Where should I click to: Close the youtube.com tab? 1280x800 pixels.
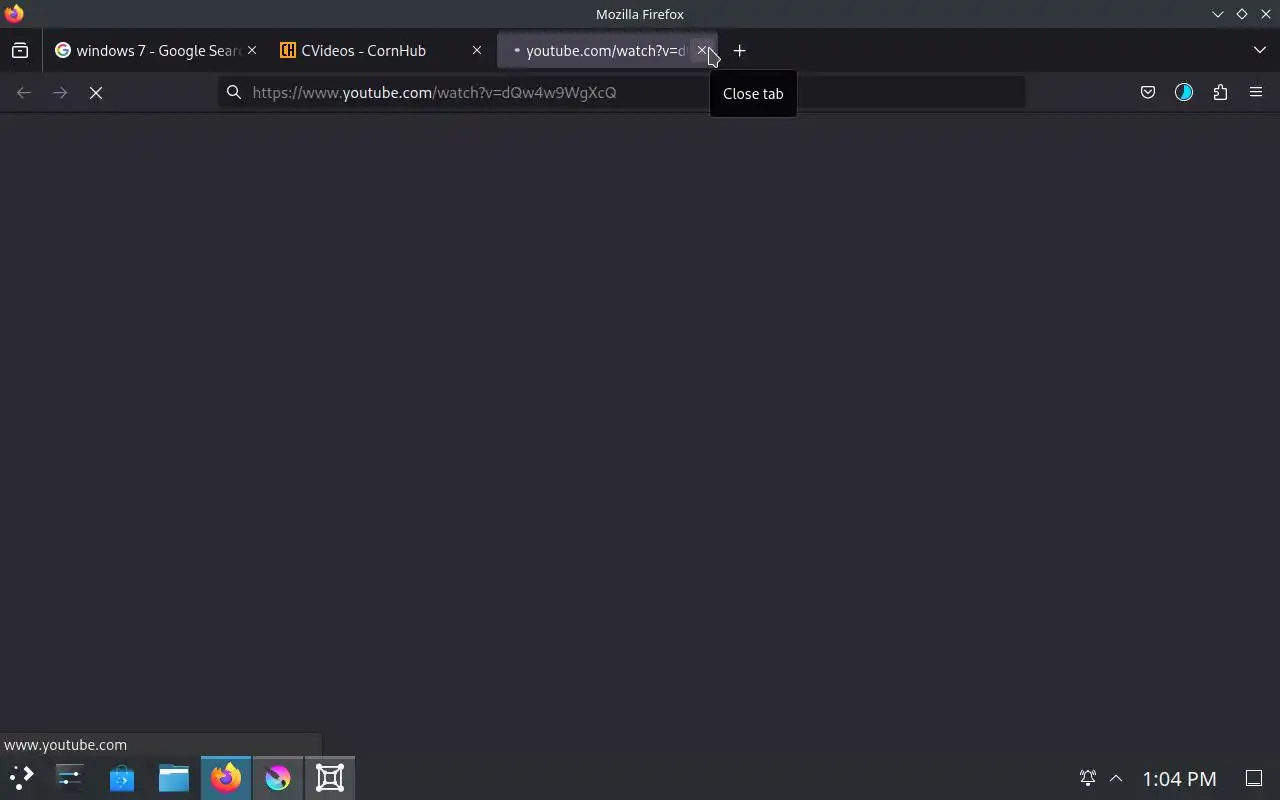702,50
